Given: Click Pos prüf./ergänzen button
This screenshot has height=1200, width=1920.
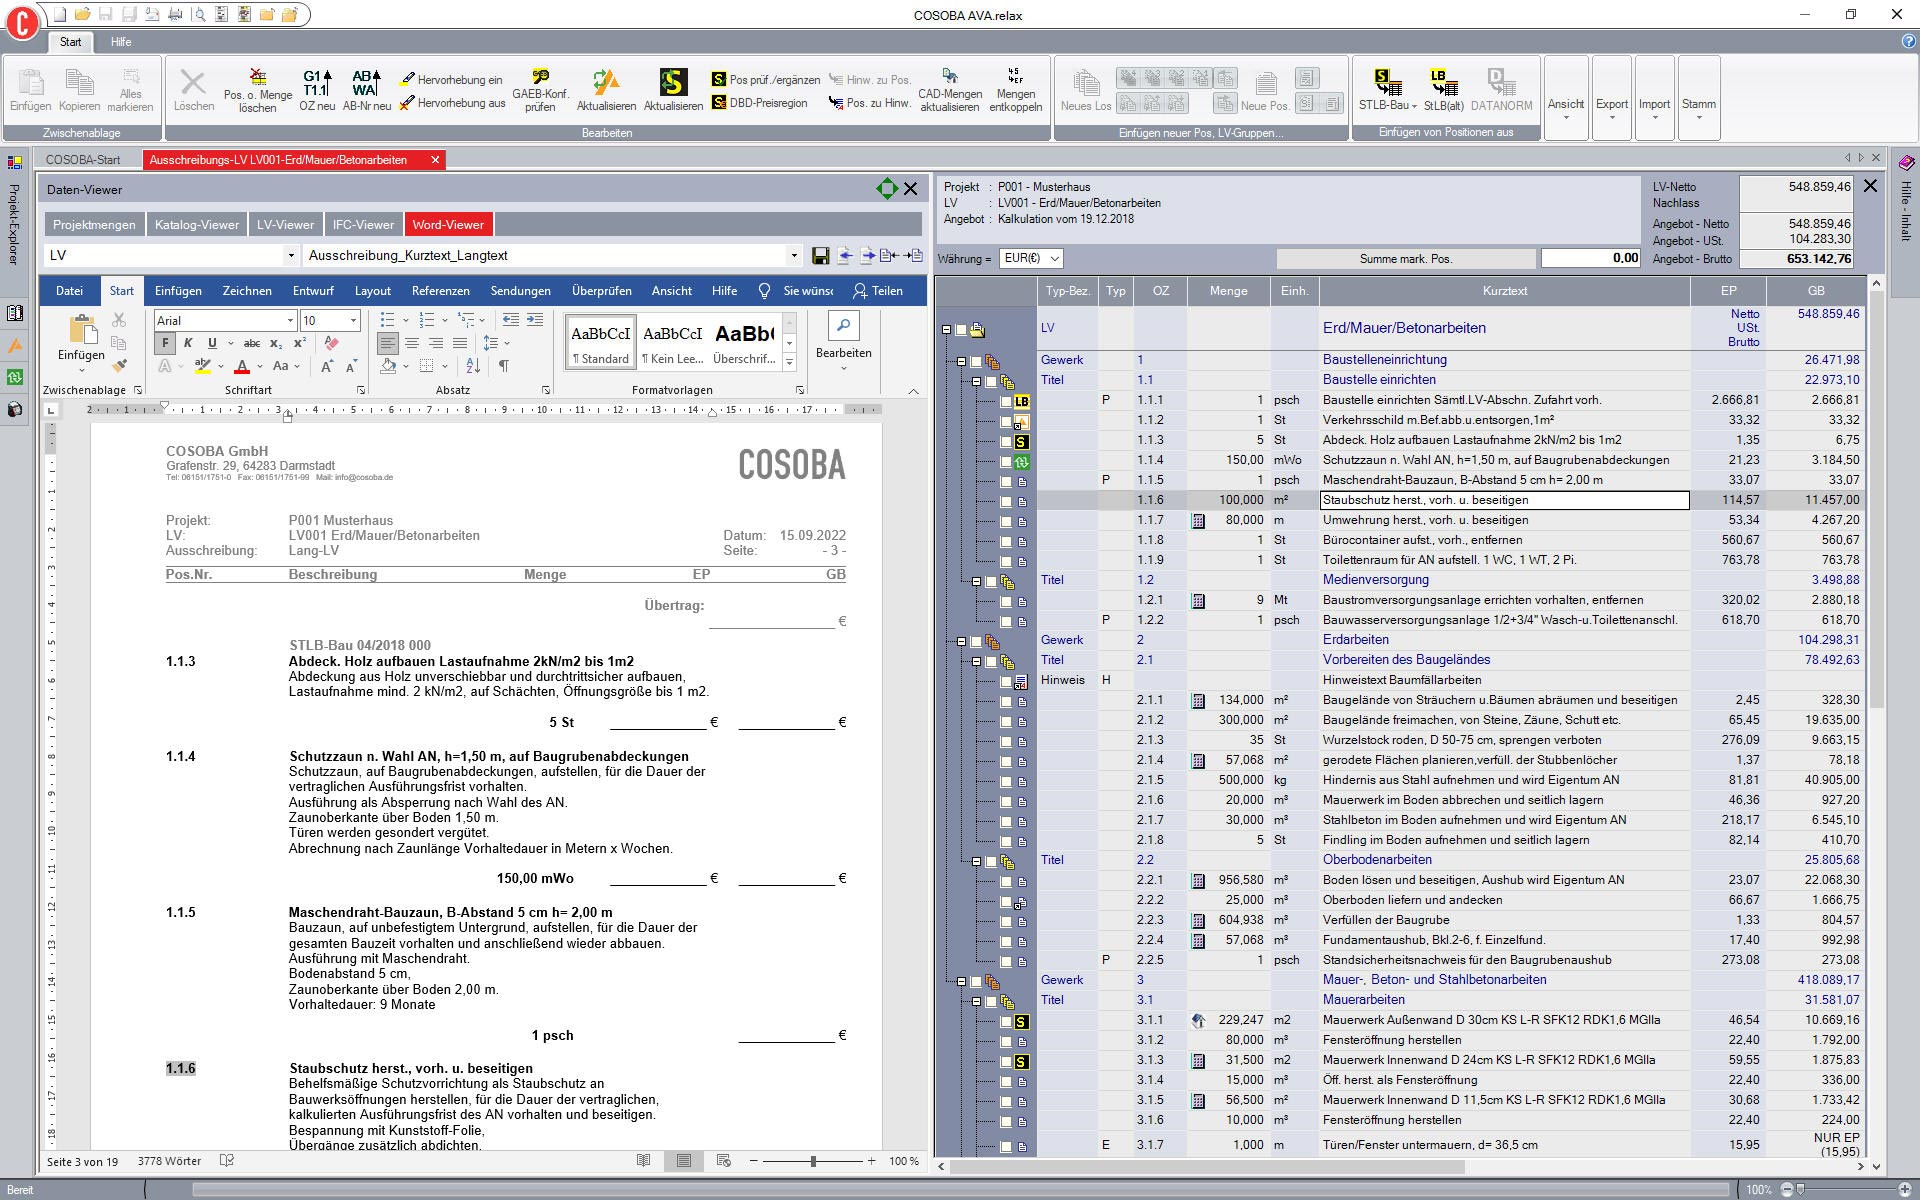Looking at the screenshot, I should coord(766,80).
